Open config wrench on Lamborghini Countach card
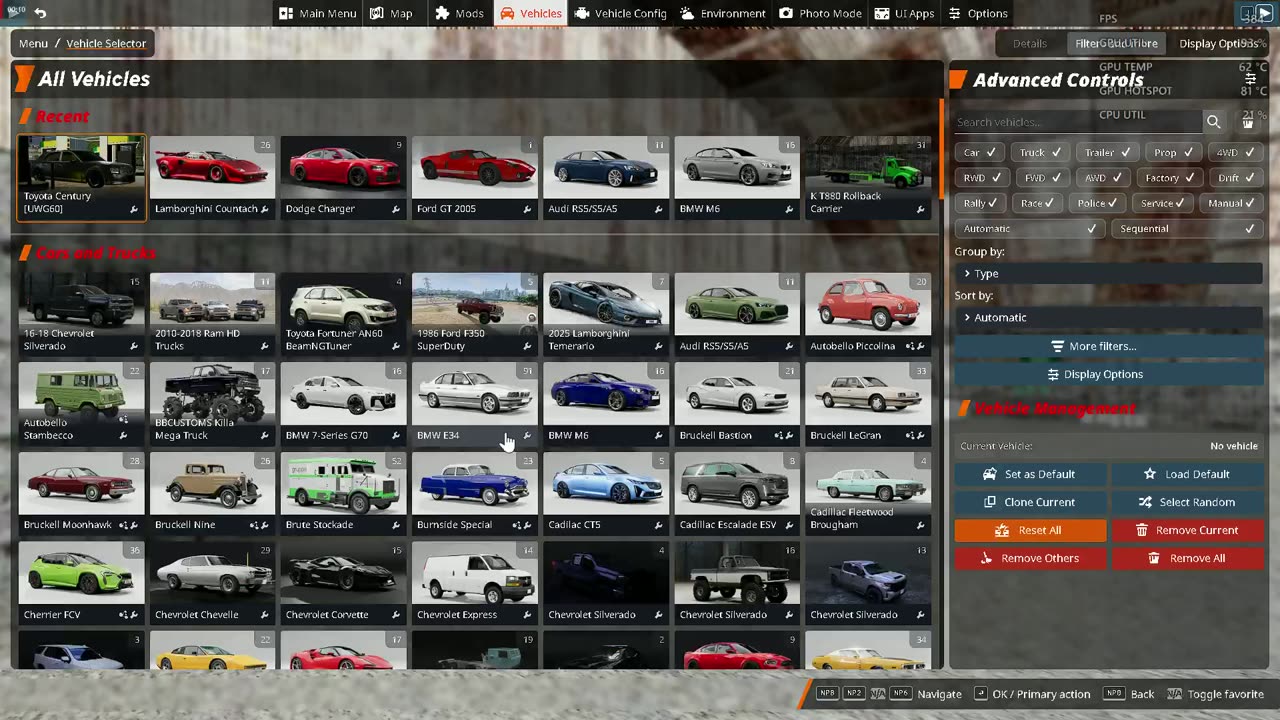Image resolution: width=1280 pixels, height=720 pixels. [264, 209]
